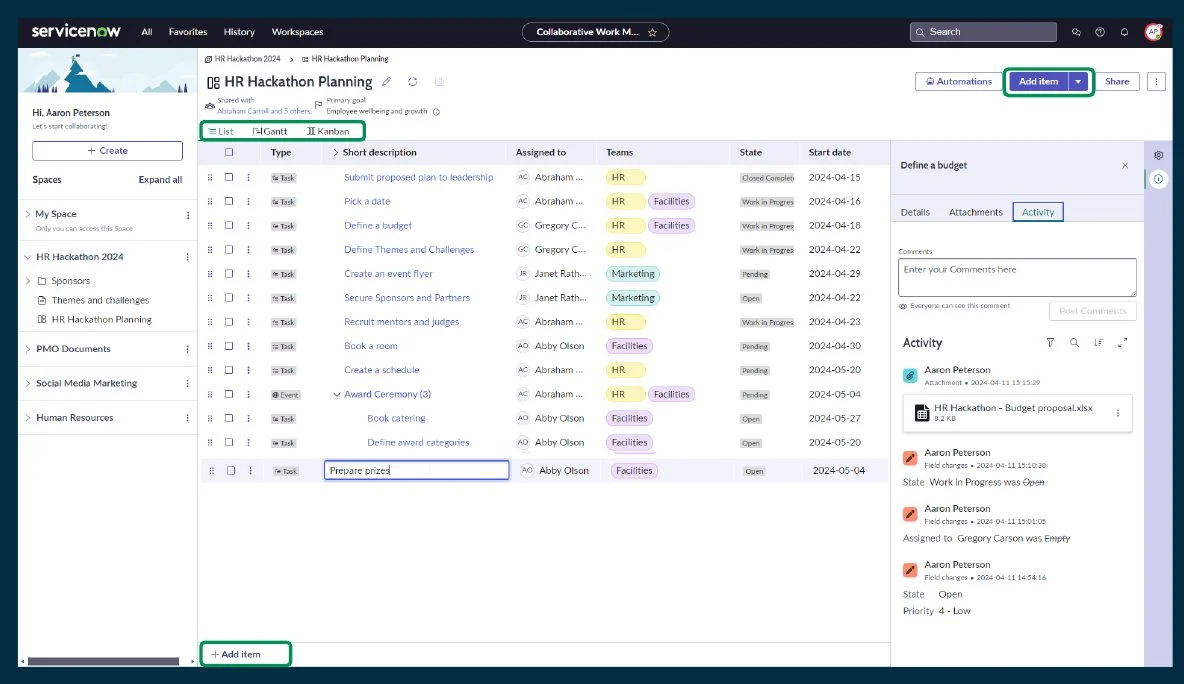Expand all via Short description header chevron
The image size is (1184, 684).
(335, 153)
